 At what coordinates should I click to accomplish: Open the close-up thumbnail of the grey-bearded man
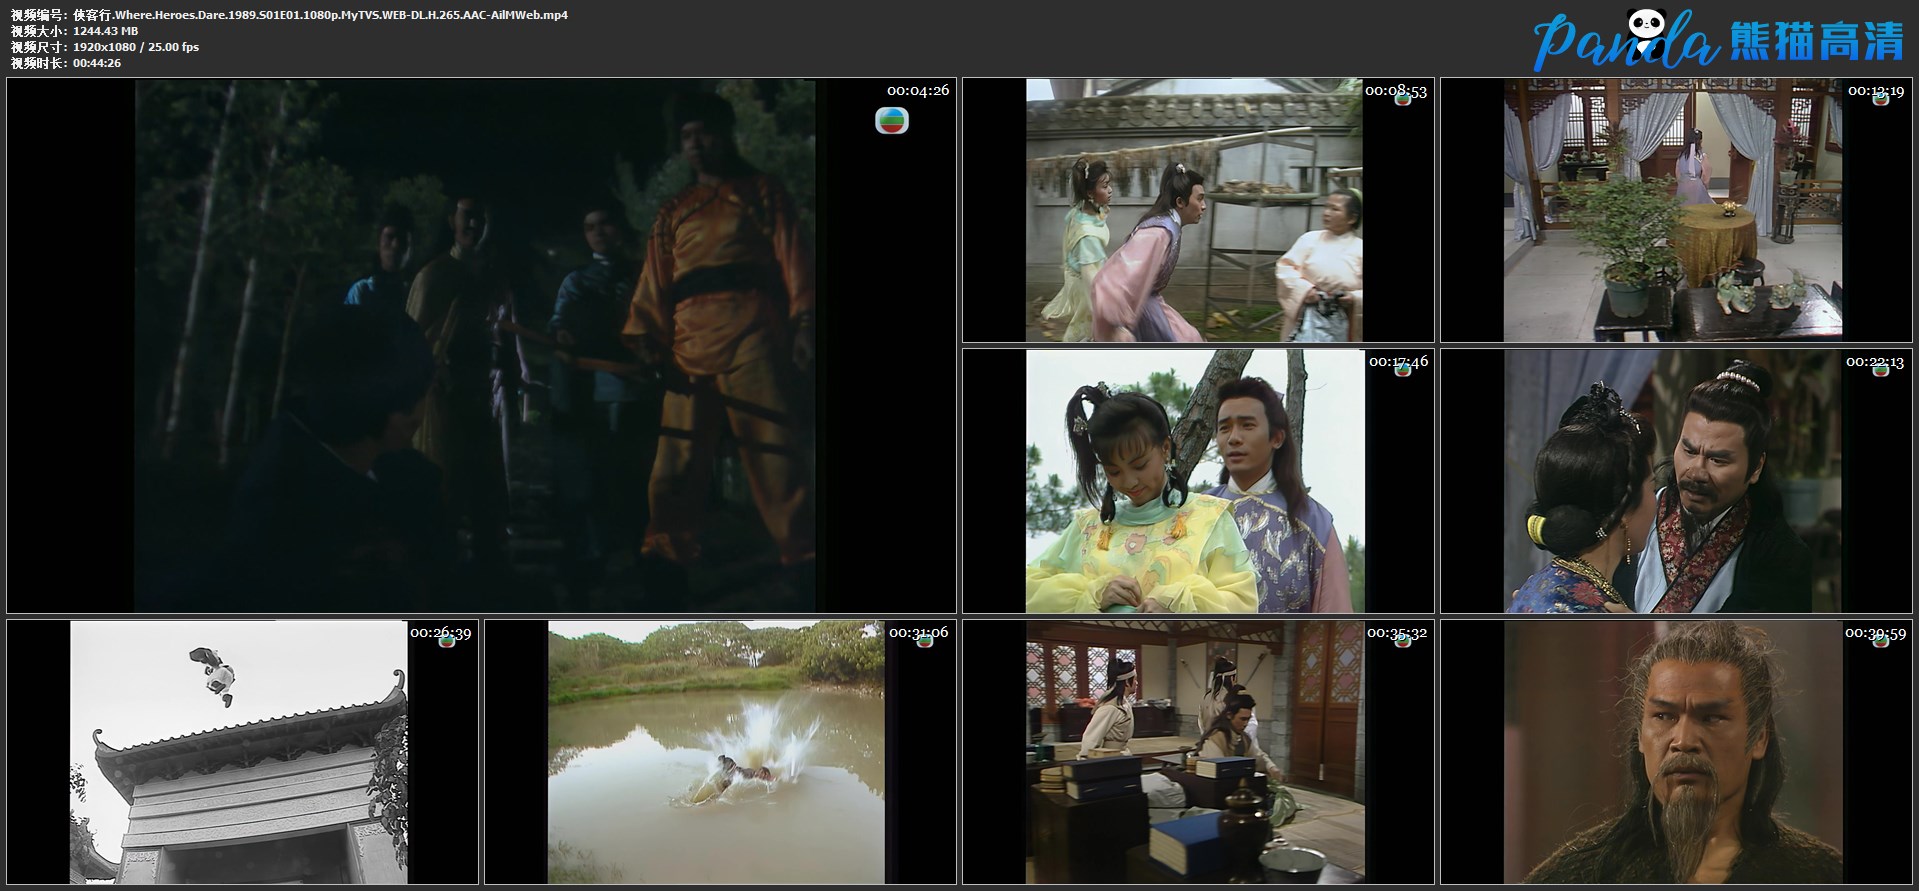1676,752
